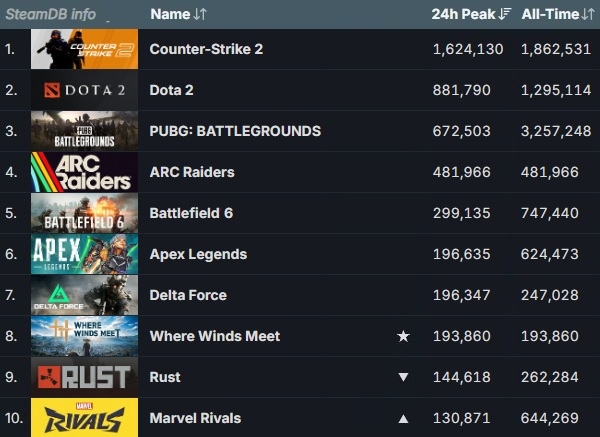The width and height of the screenshot is (600, 437).
Task: Open the Where Winds Meet game link
Action: pos(214,336)
